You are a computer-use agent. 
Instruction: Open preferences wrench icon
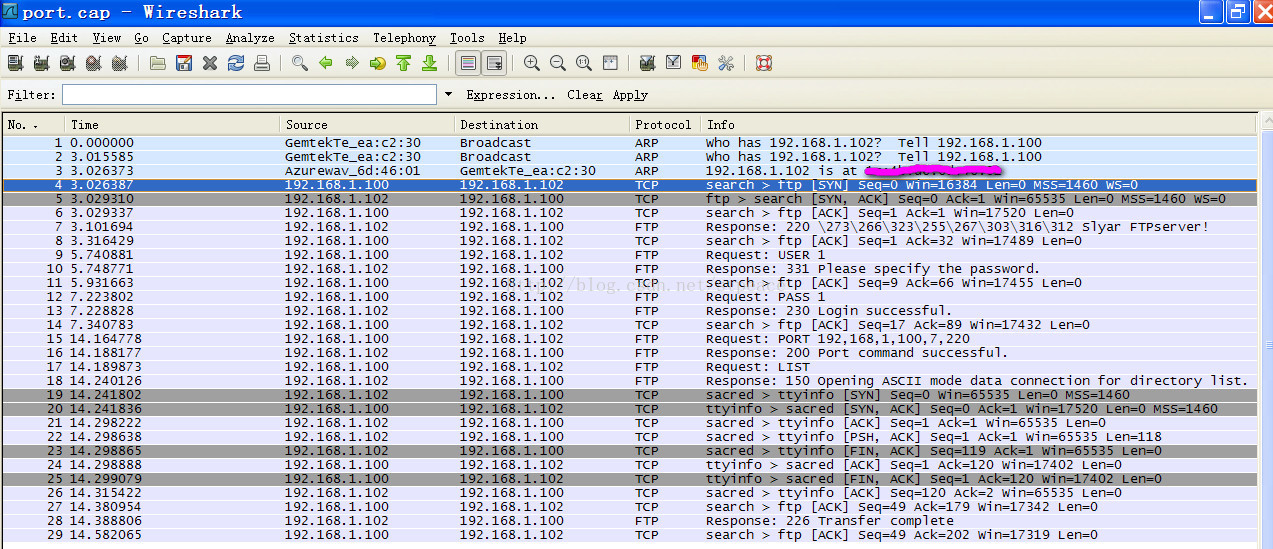pyautogui.click(x=726, y=63)
